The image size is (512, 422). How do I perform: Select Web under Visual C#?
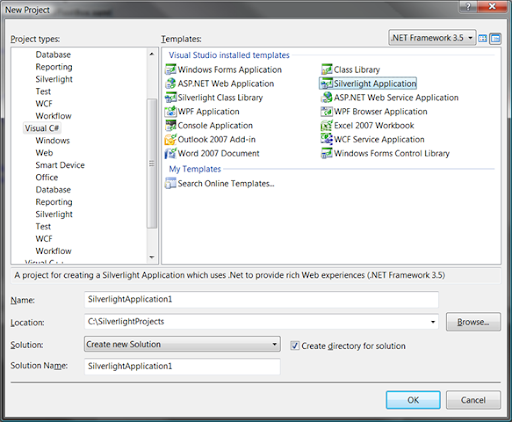point(44,153)
